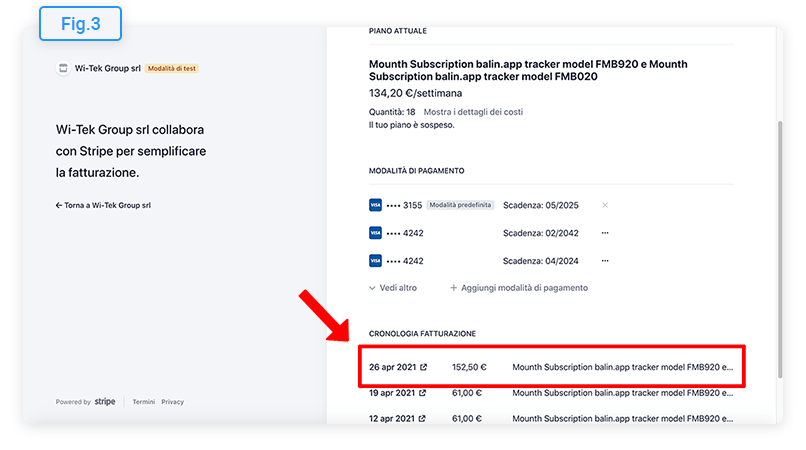Click the Quantità: 18 text
This screenshot has height=450, width=806.
coord(392,112)
